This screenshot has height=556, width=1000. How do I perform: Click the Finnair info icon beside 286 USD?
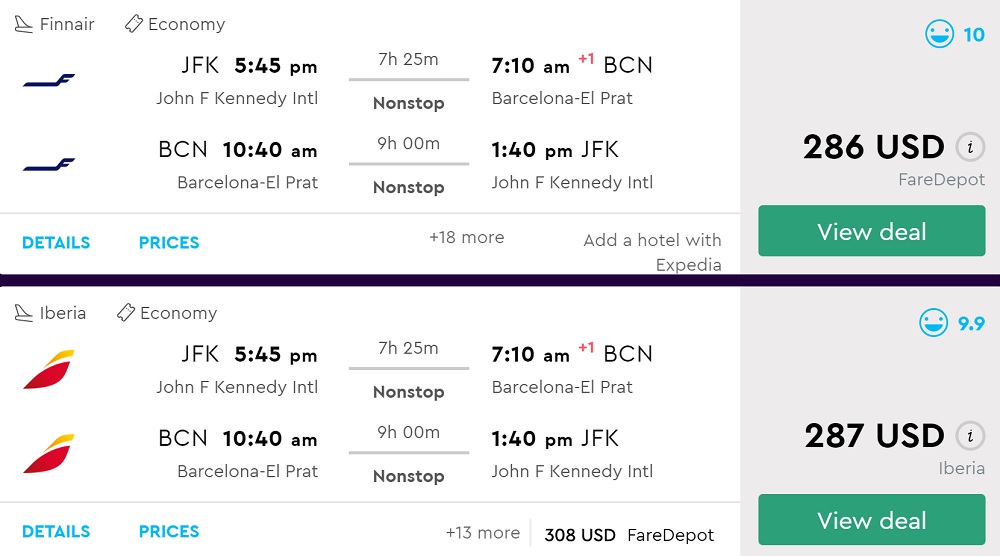[x=968, y=148]
